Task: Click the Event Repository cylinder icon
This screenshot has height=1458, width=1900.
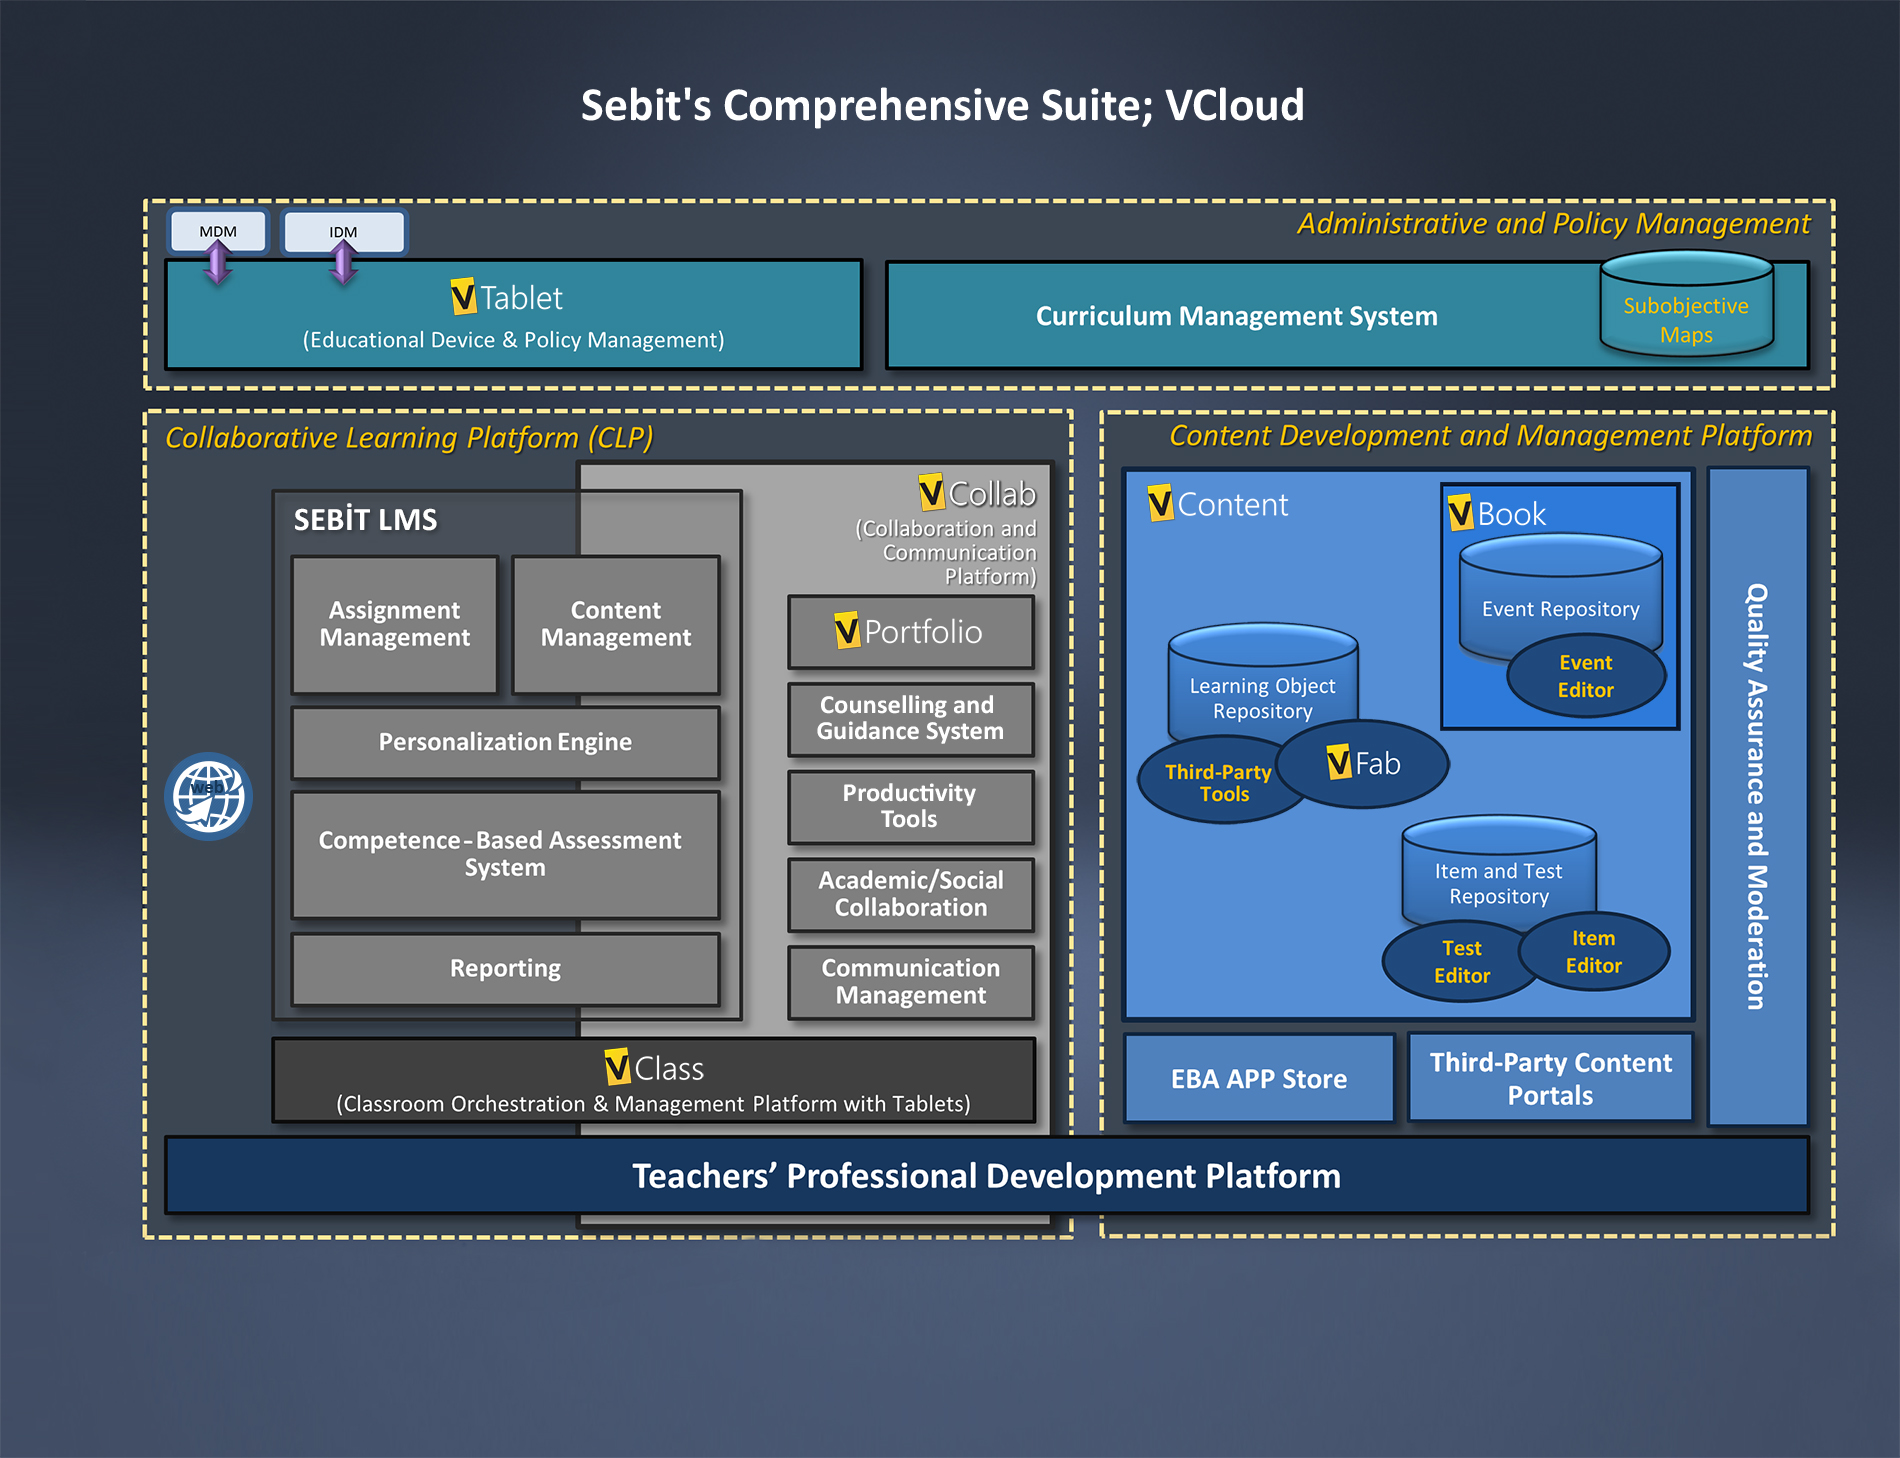Action: coord(1560,596)
